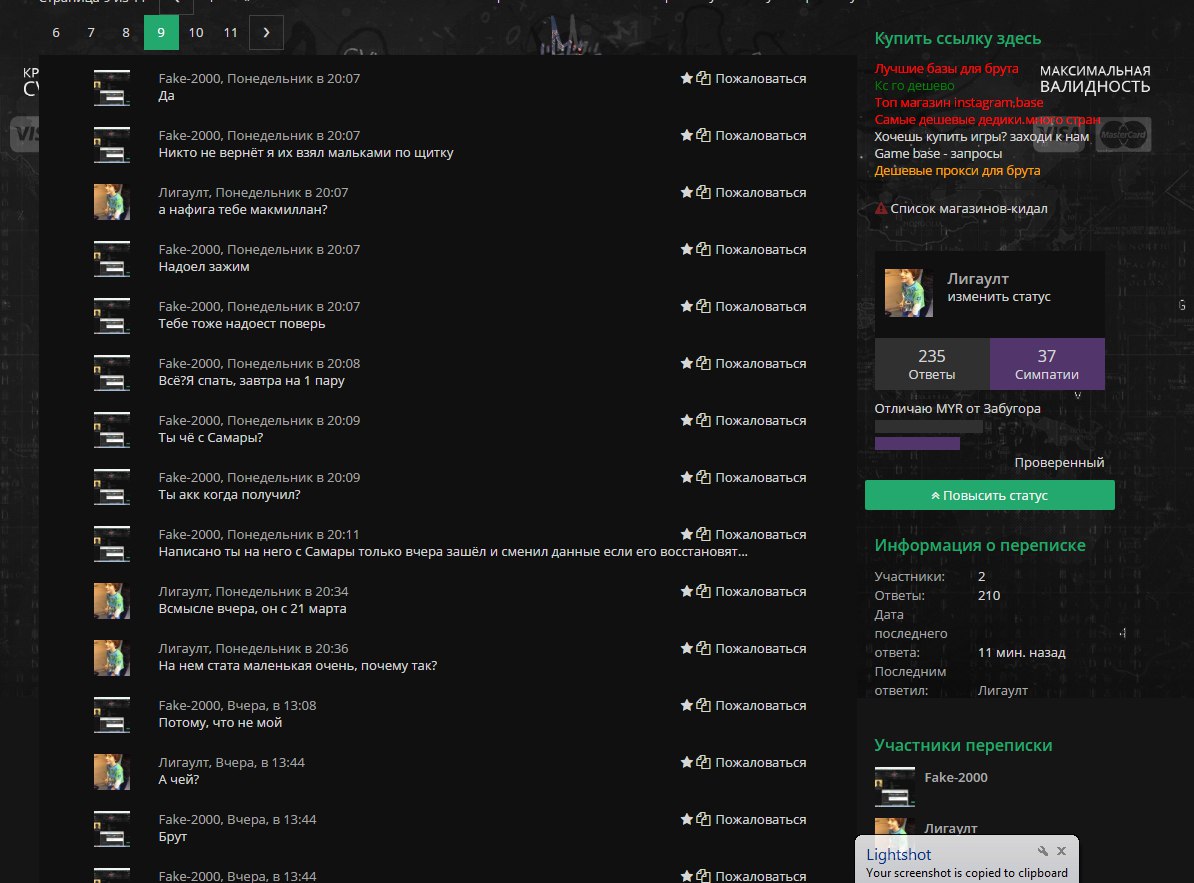This screenshot has height=883, width=1194.
Task: Go to page 6 of the conversation
Action: tap(56, 33)
